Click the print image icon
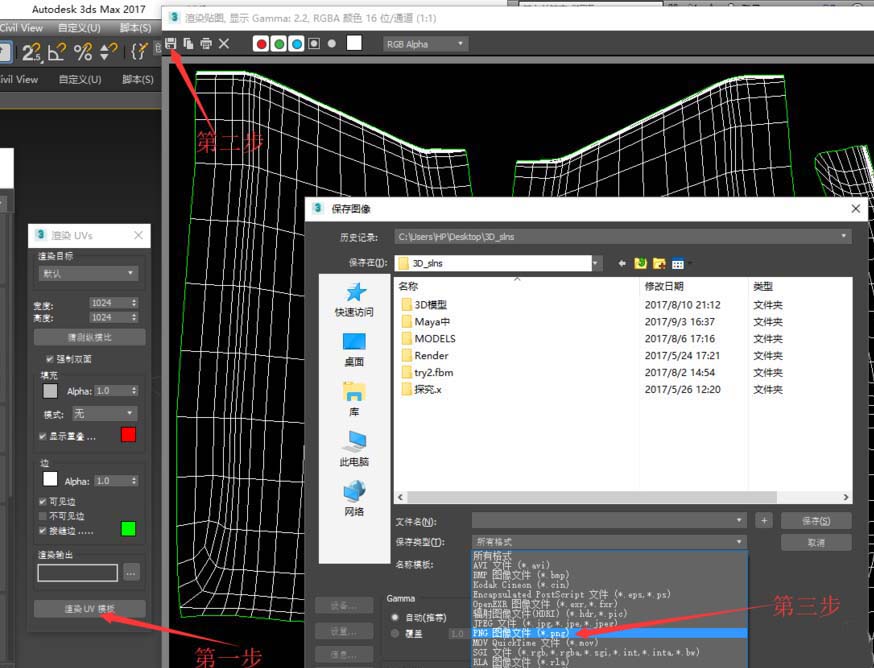This screenshot has width=874, height=668. click(x=206, y=43)
